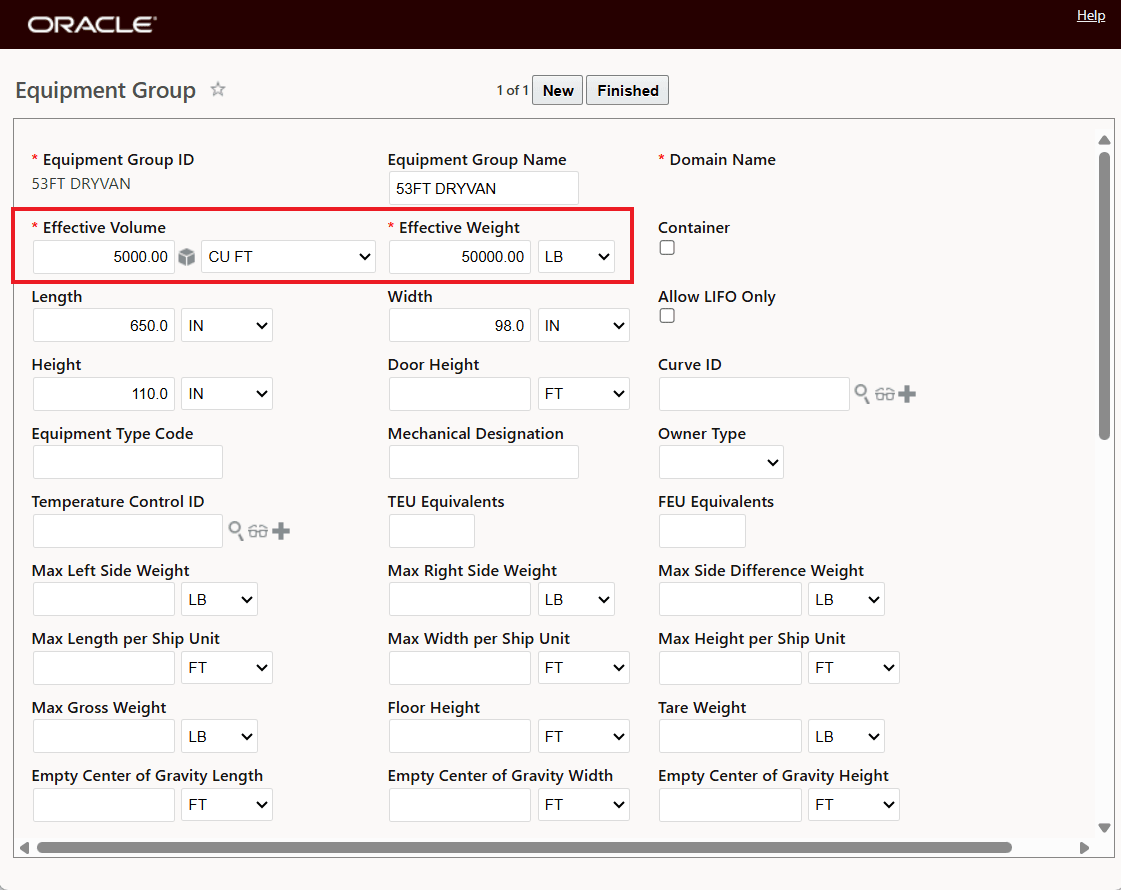Click the Tare Weight input field
The width and height of the screenshot is (1121, 890).
pyautogui.click(x=730, y=736)
